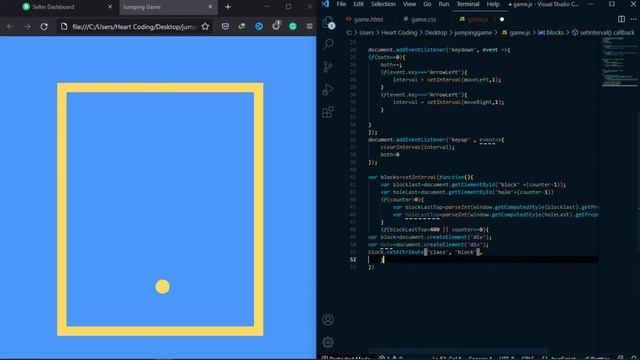Image resolution: width=640 pixels, height=360 pixels.
Task: Open the Selection menu
Action: (x=383, y=4)
